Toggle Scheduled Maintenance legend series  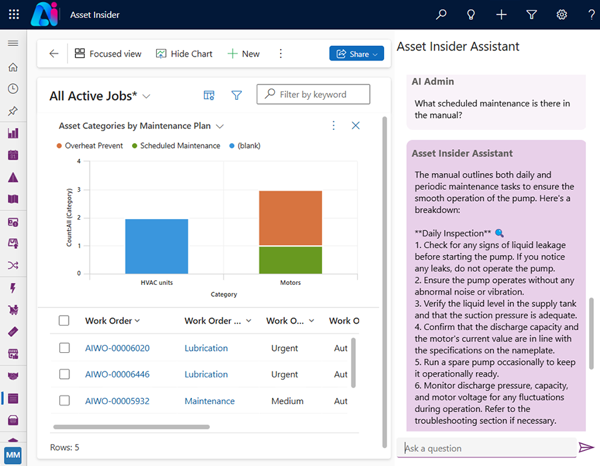tap(176, 146)
